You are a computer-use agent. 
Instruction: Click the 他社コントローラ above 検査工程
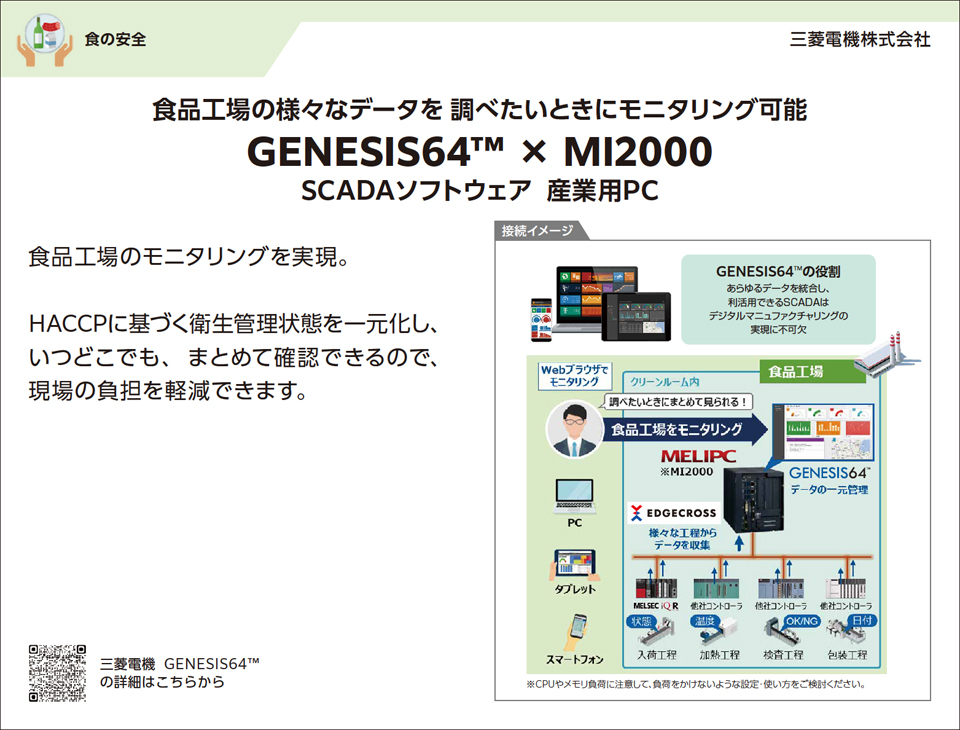pyautogui.click(x=780, y=588)
